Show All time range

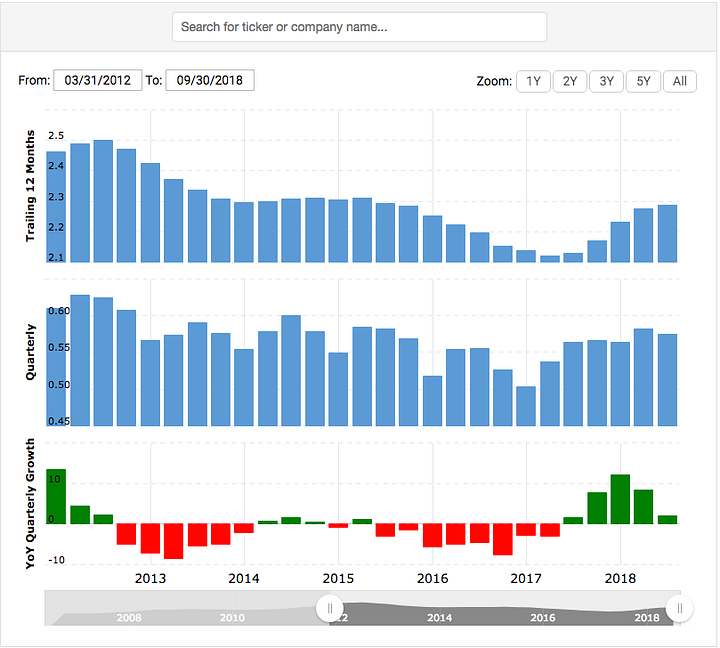[x=680, y=81]
